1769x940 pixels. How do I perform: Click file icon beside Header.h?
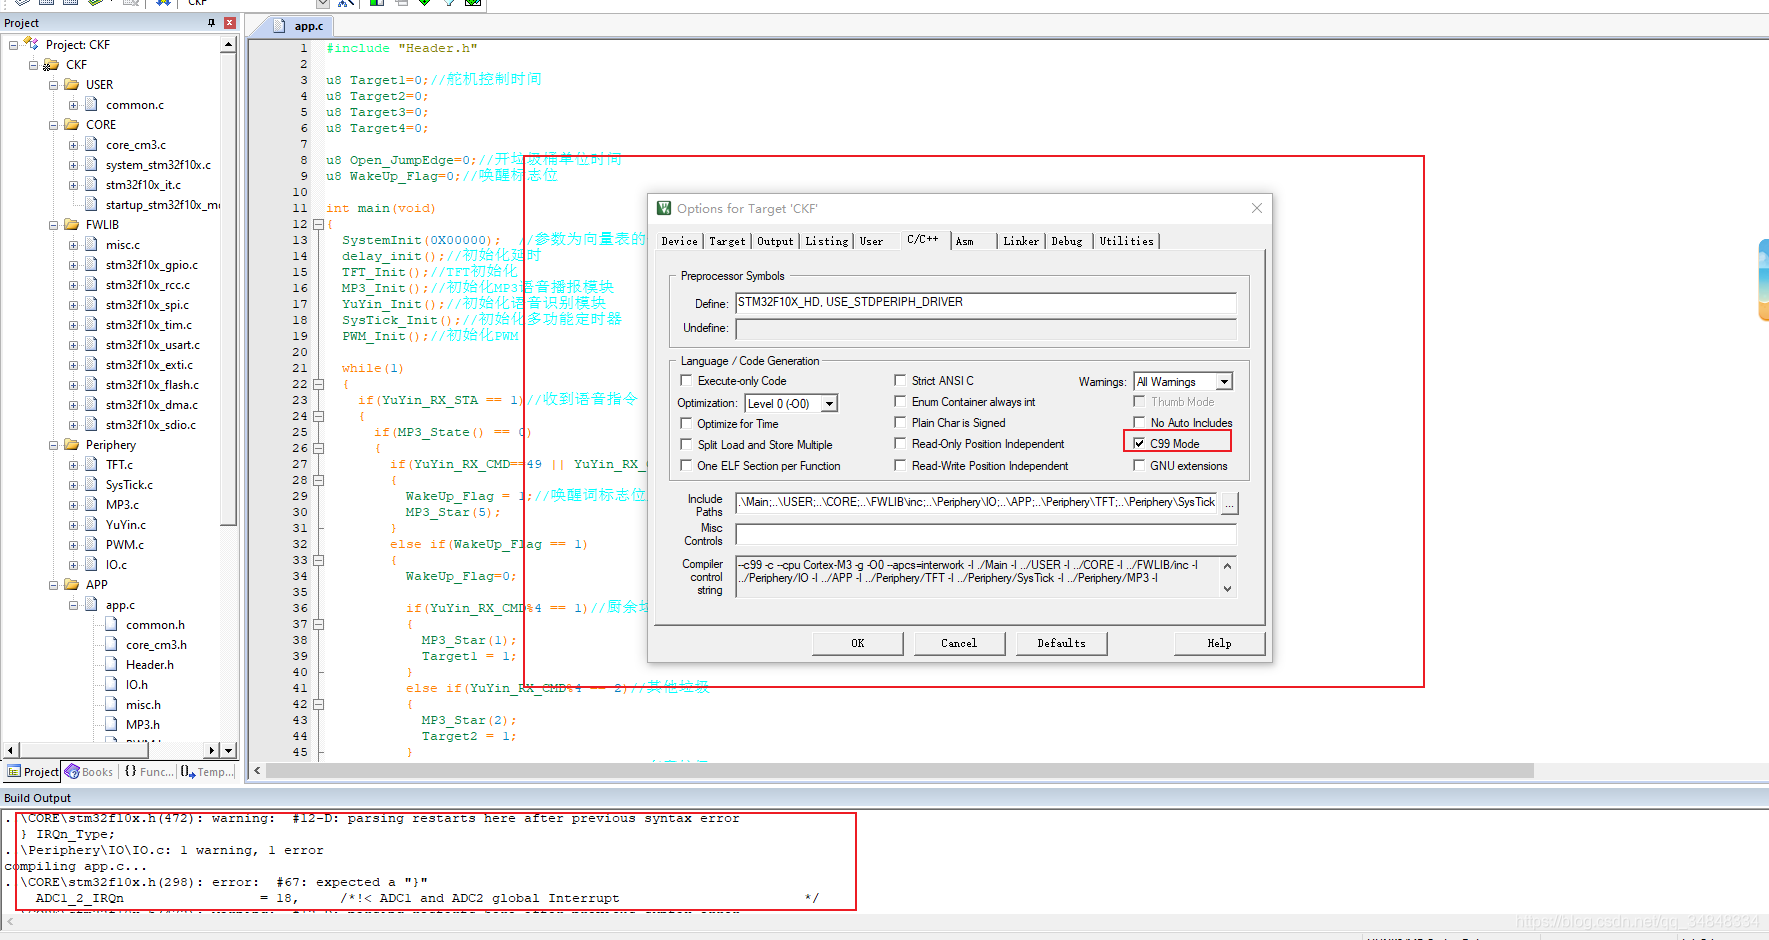coord(111,664)
